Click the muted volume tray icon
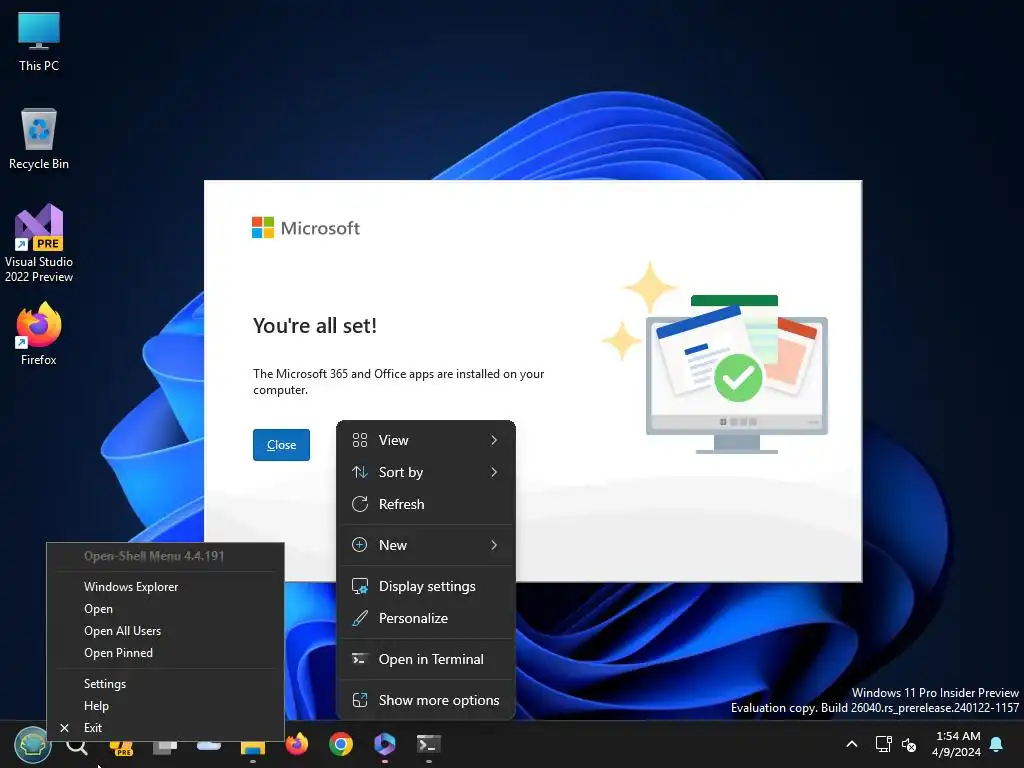 click(x=909, y=744)
